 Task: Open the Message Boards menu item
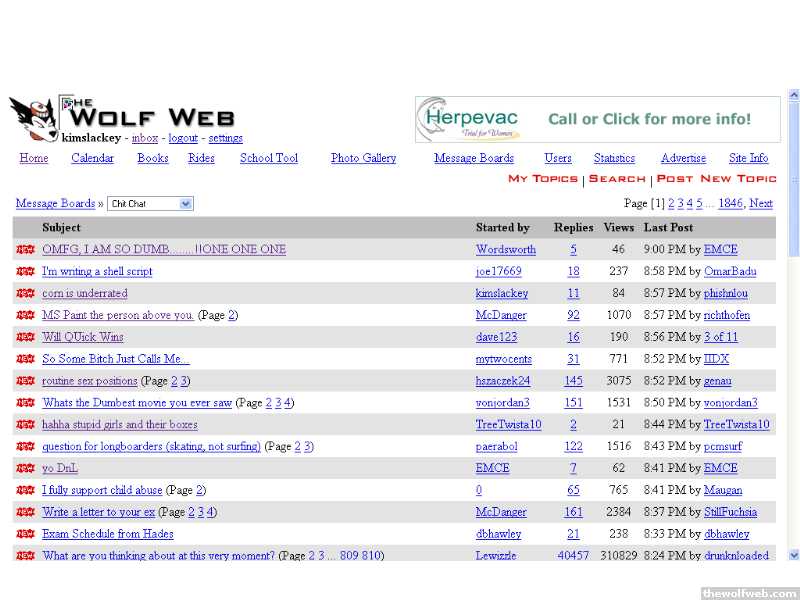pos(473,158)
